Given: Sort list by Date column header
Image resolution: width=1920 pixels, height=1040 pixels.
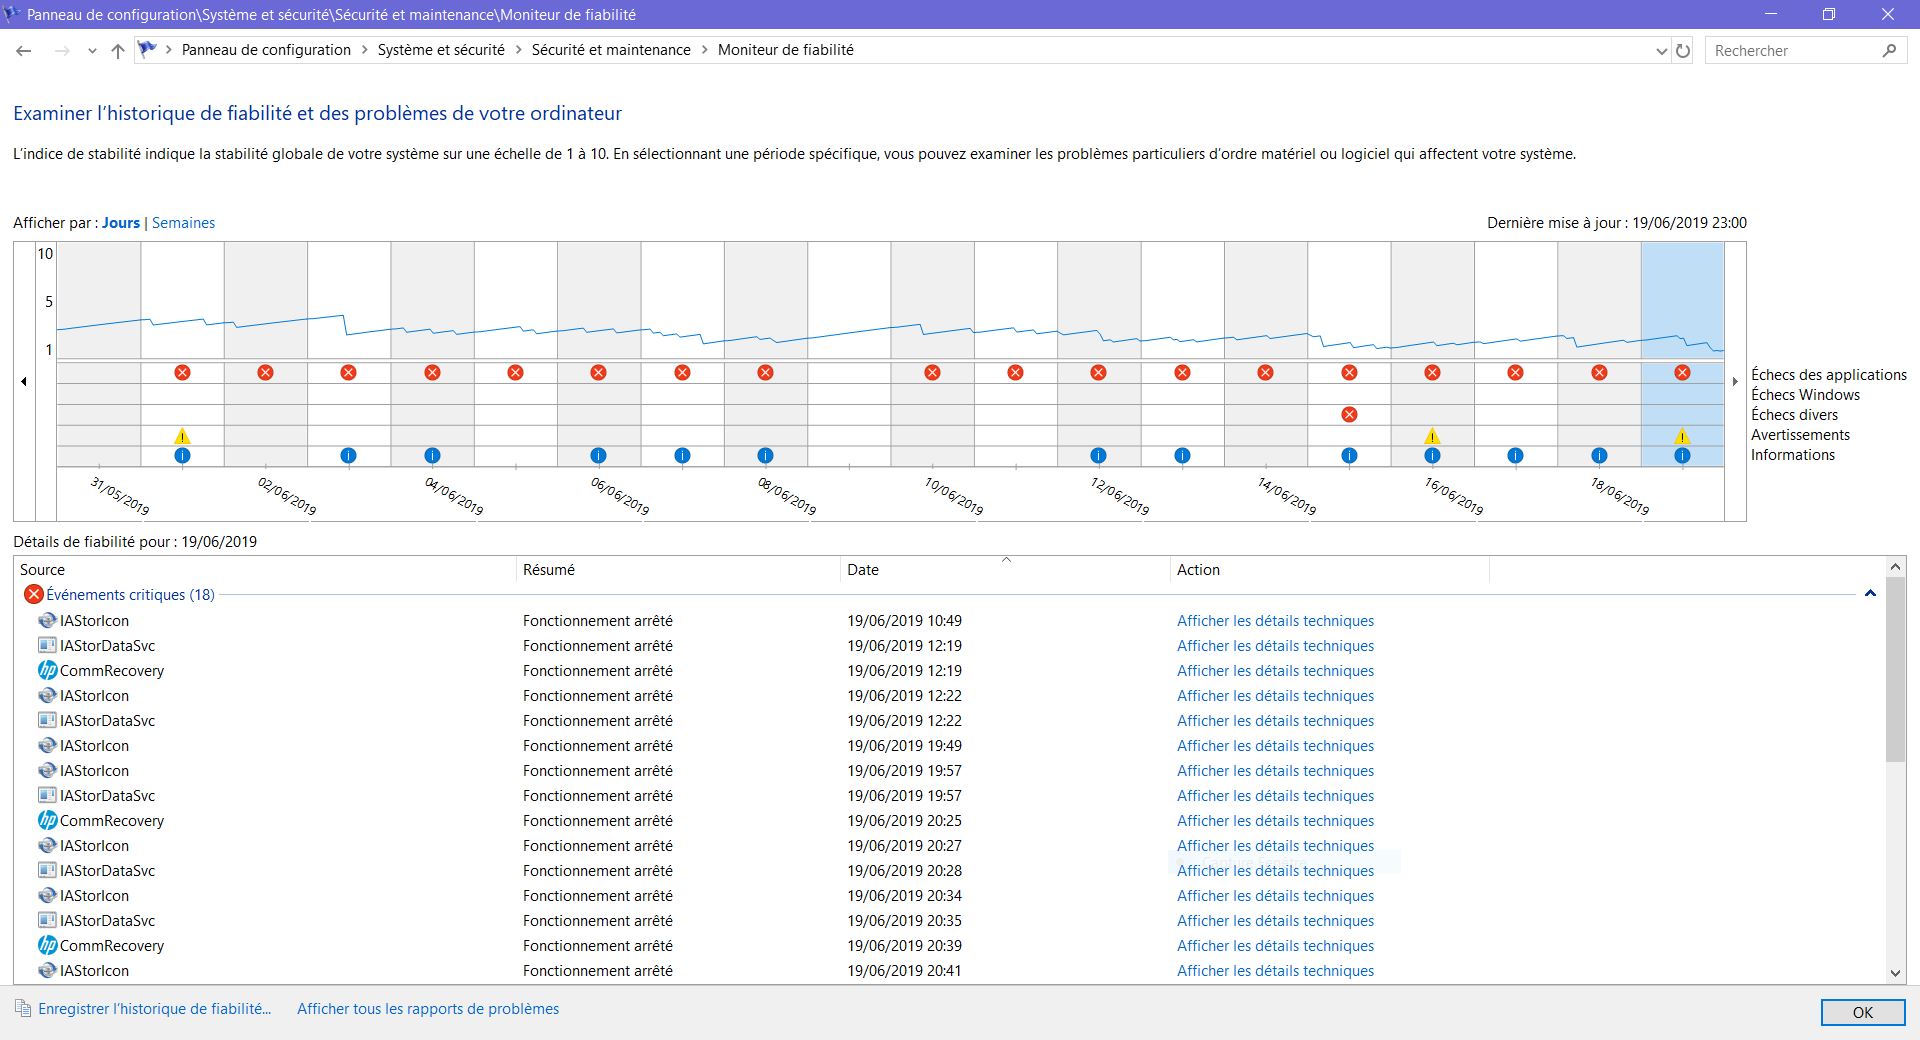Looking at the screenshot, I should tap(1005, 570).
